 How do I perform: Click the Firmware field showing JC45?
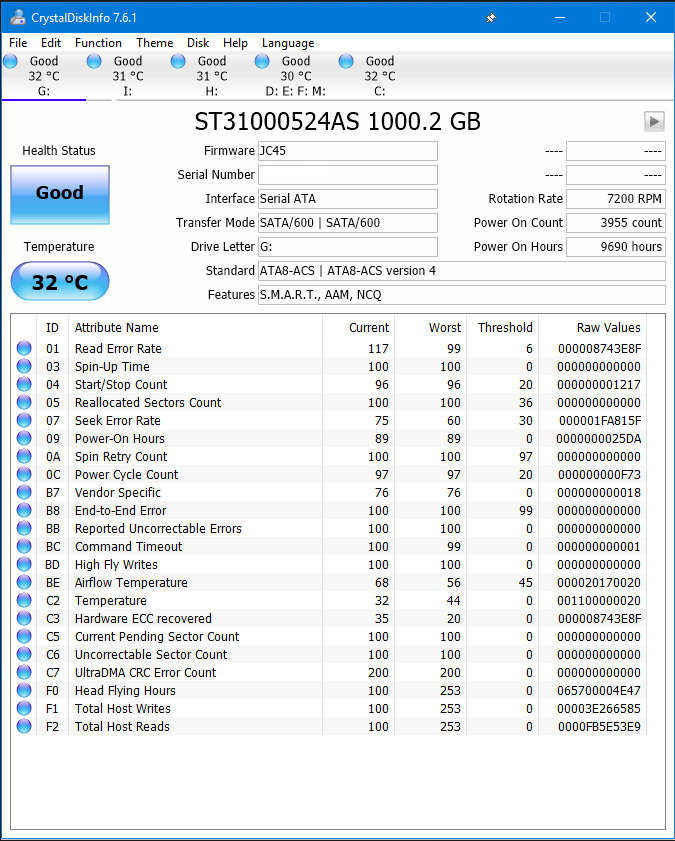tap(347, 151)
